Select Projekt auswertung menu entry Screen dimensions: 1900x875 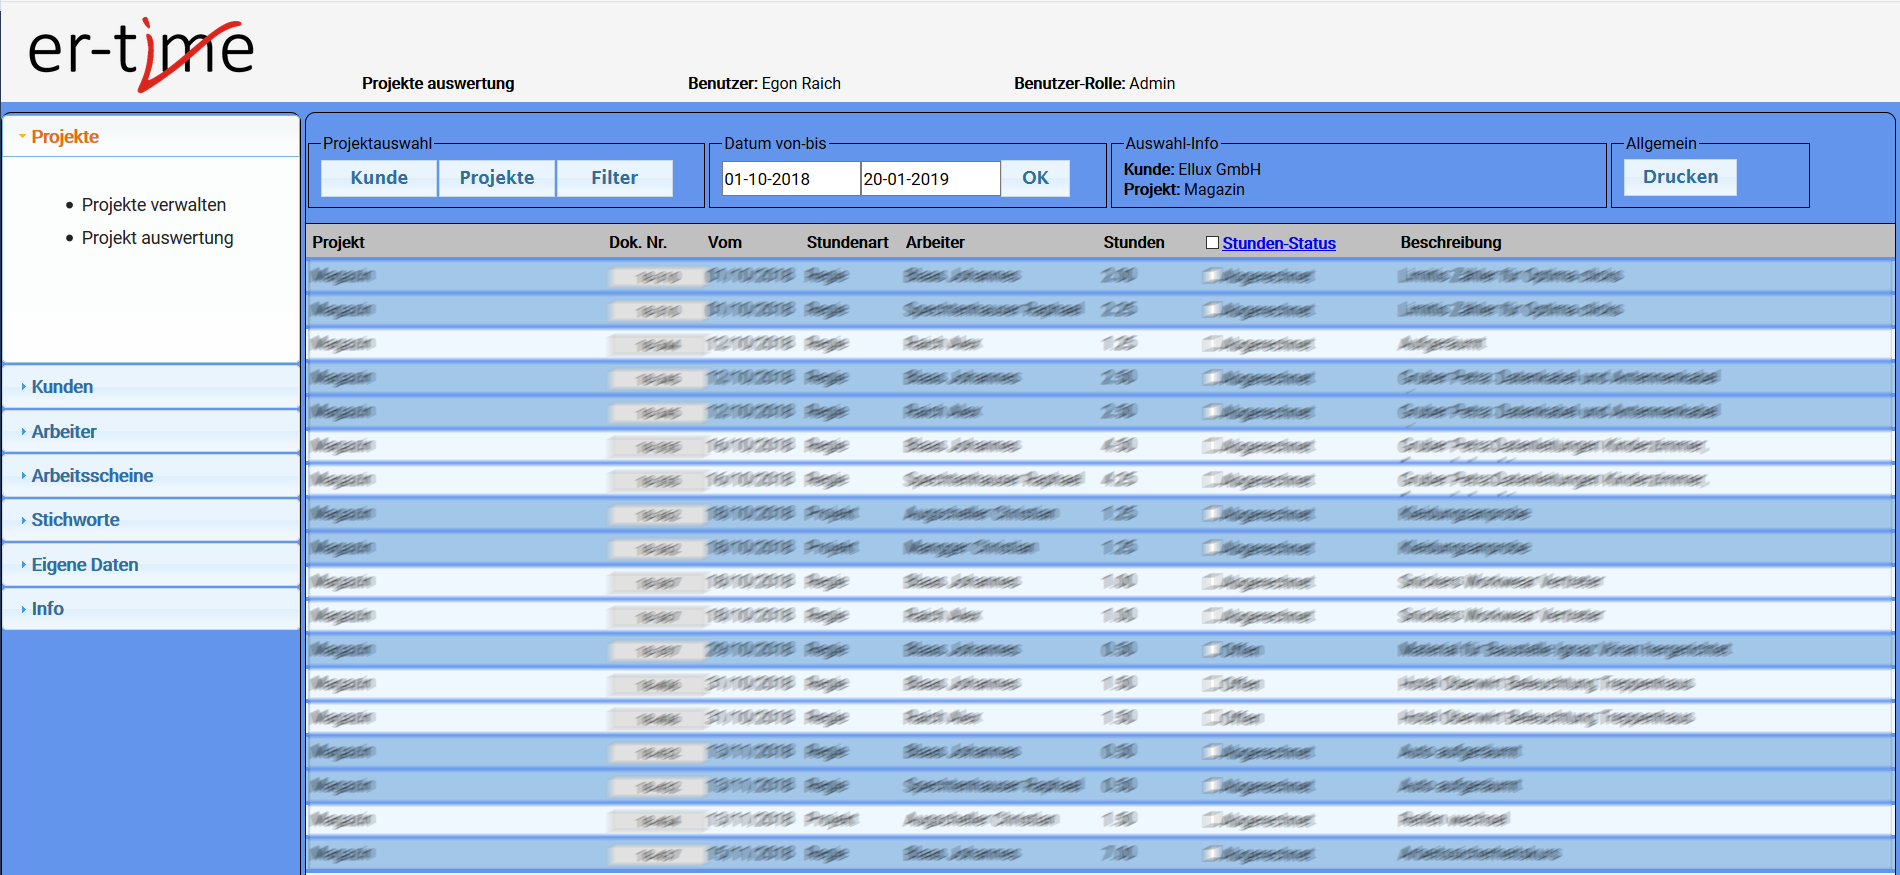(x=157, y=238)
